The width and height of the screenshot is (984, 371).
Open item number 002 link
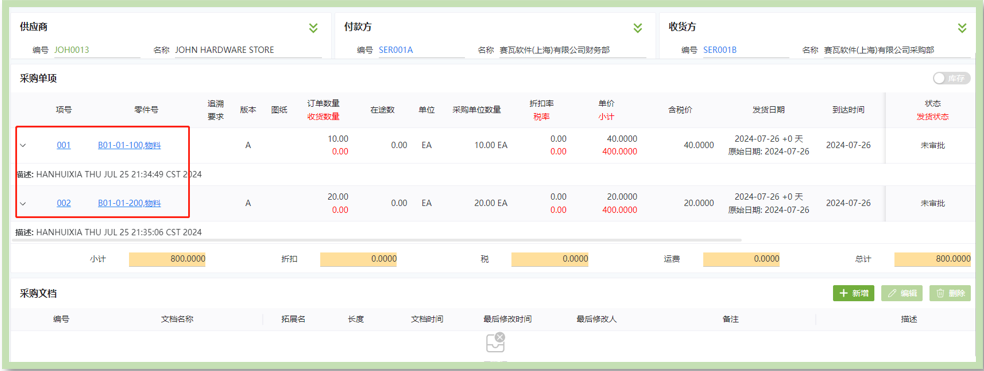pos(63,203)
